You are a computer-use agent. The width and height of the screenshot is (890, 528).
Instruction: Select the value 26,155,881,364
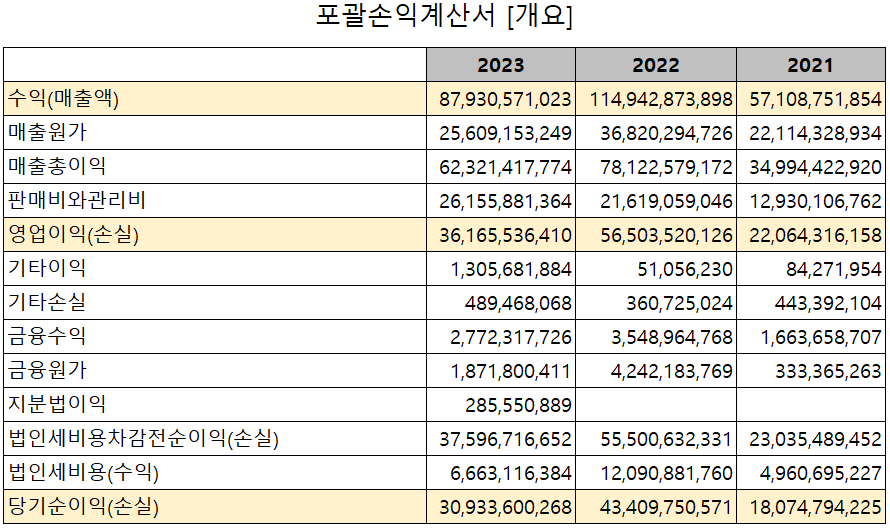[505, 202]
